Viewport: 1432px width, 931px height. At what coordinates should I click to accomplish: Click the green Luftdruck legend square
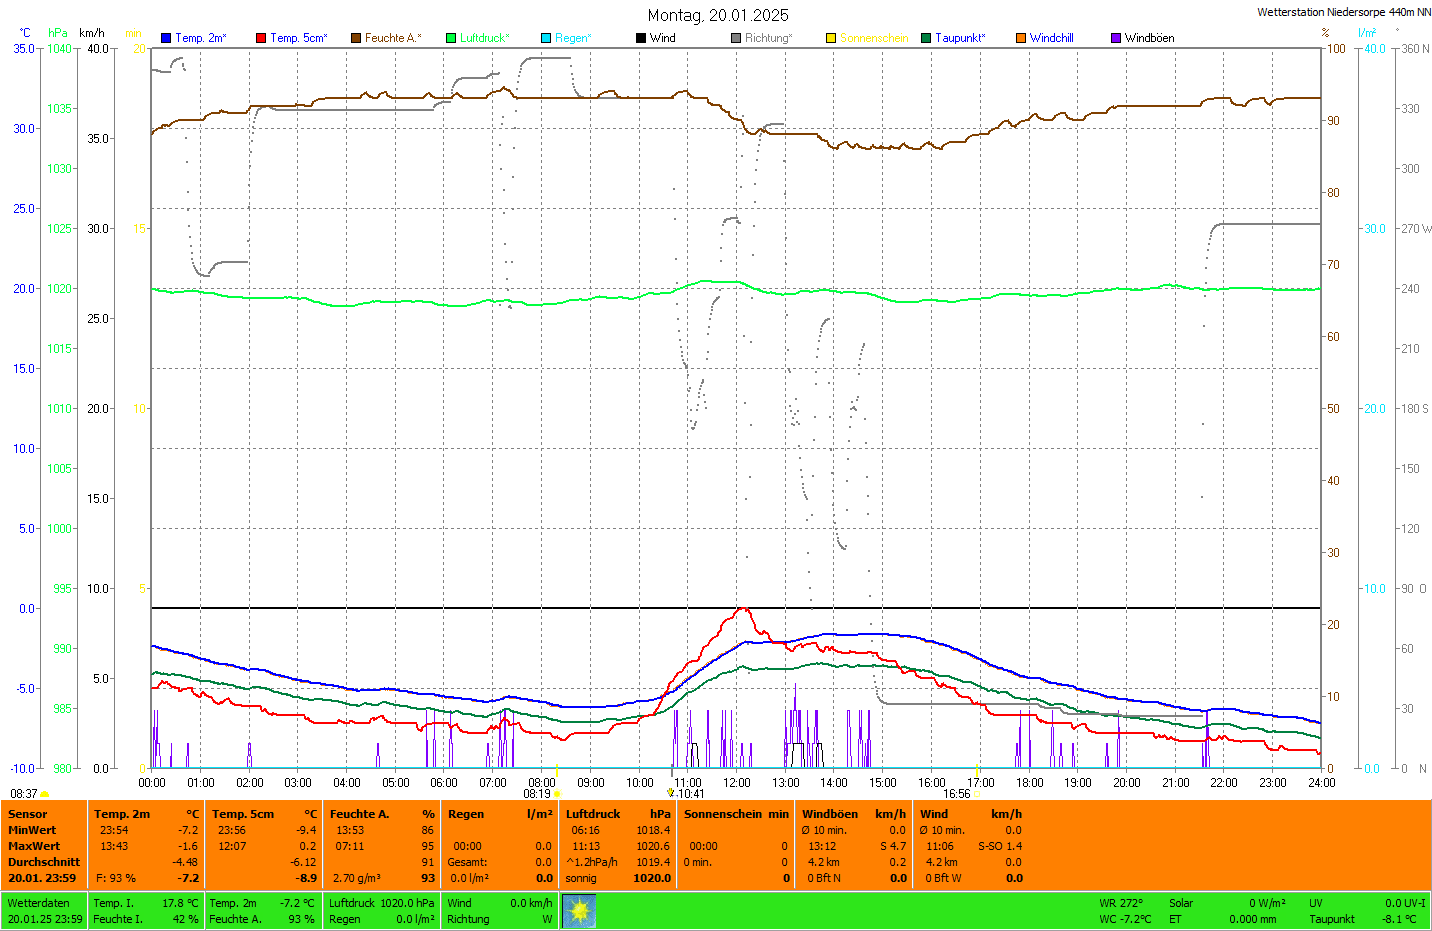451,38
